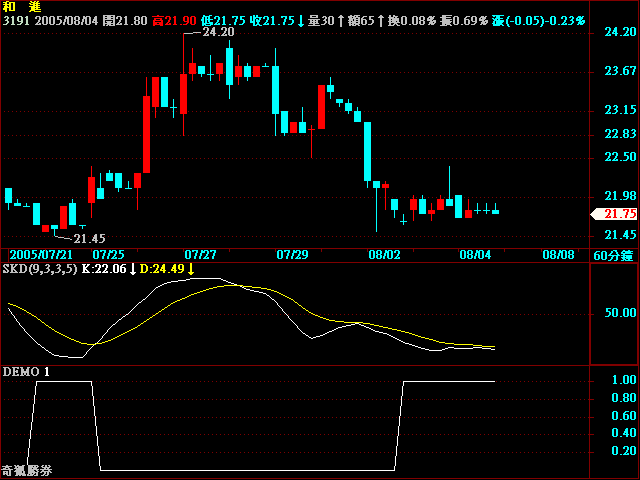Click the 22.50 price axis label
640x480 pixels.
pyautogui.click(x=620, y=157)
